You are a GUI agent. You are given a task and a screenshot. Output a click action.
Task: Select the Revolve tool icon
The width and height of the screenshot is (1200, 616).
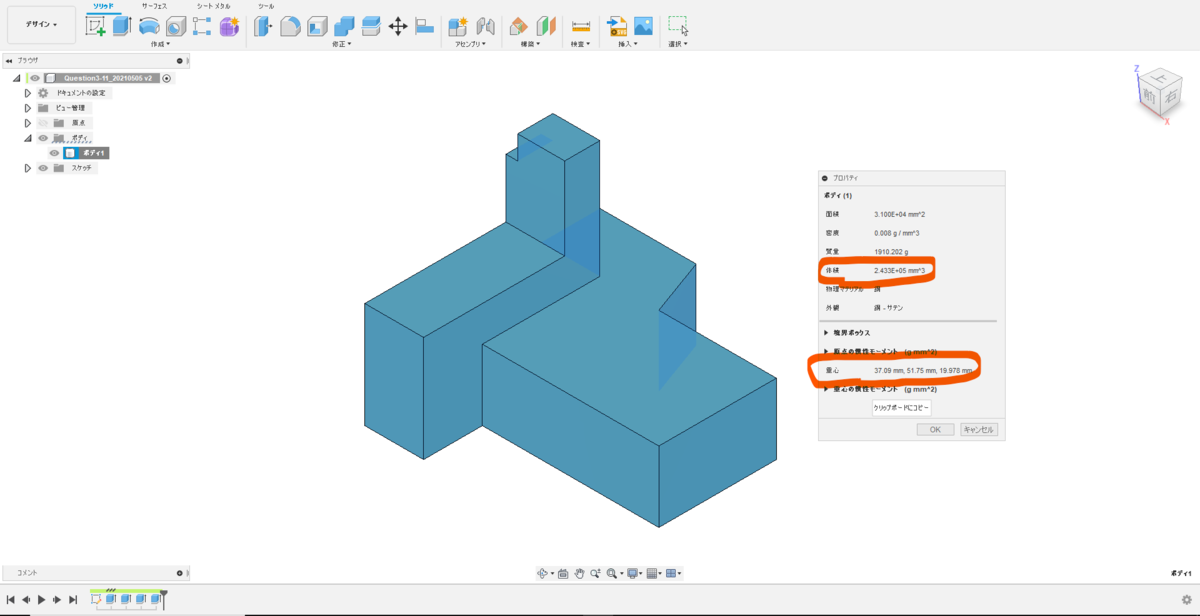coord(148,27)
